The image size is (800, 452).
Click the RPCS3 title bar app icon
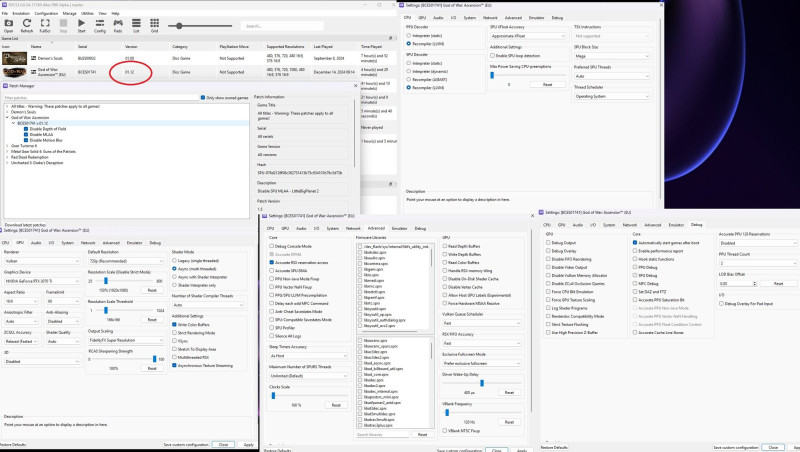pos(4,5)
